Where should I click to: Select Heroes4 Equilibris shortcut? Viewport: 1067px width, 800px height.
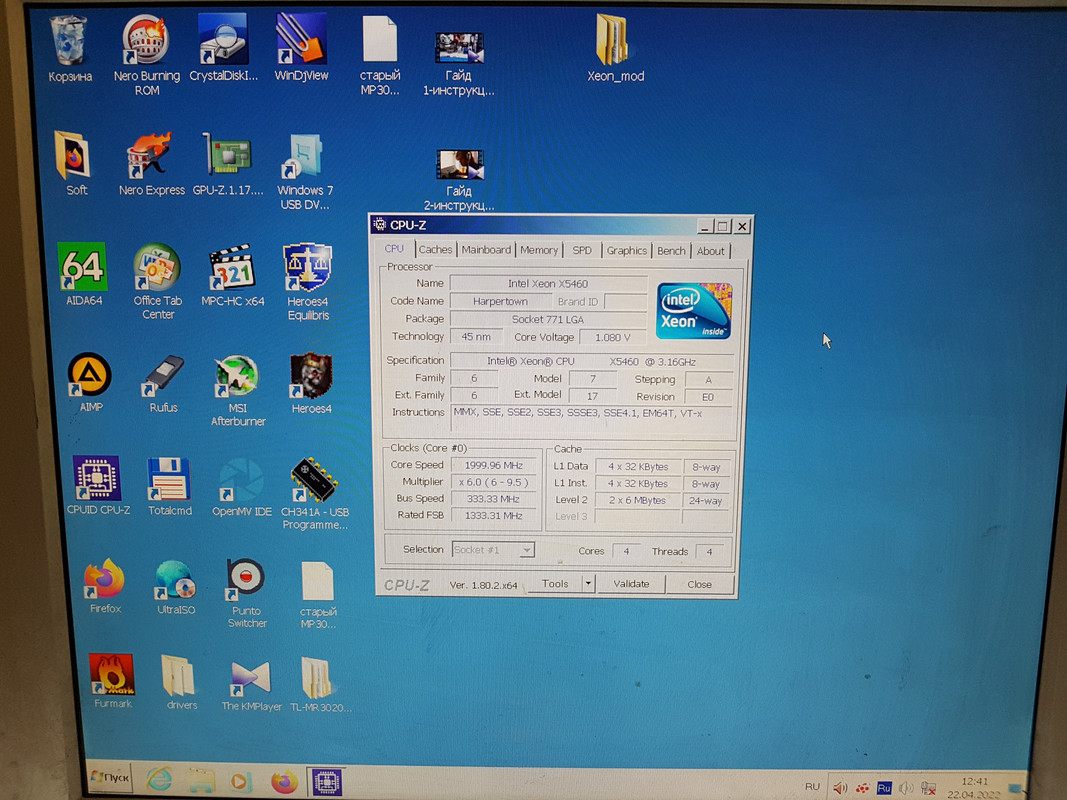click(308, 281)
